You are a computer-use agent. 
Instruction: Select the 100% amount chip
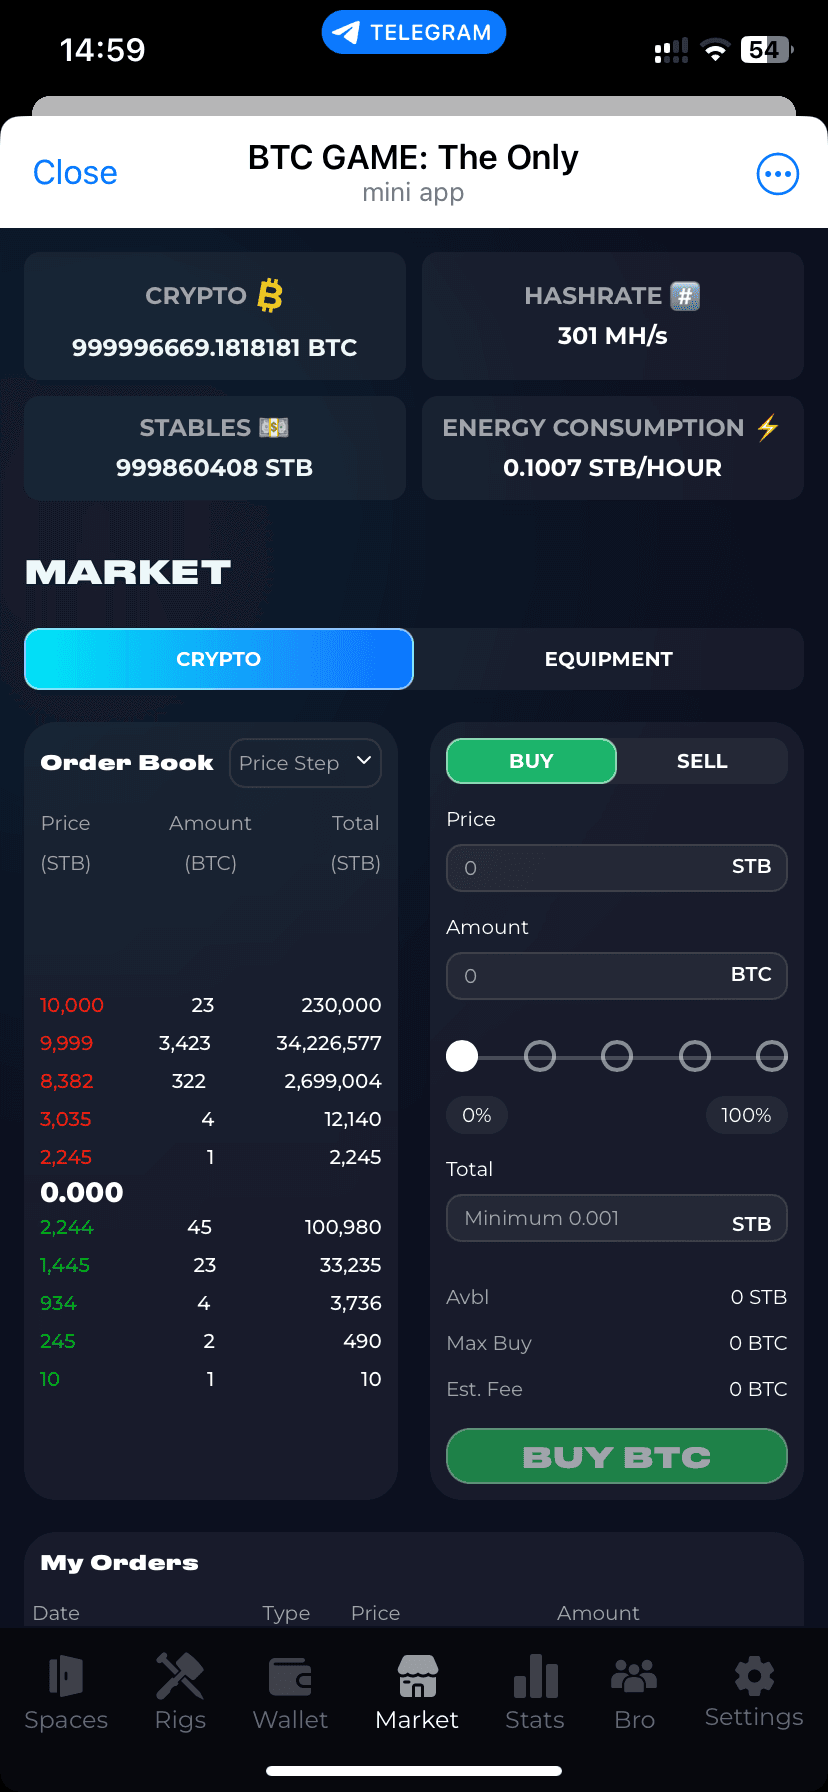pyautogui.click(x=746, y=1115)
